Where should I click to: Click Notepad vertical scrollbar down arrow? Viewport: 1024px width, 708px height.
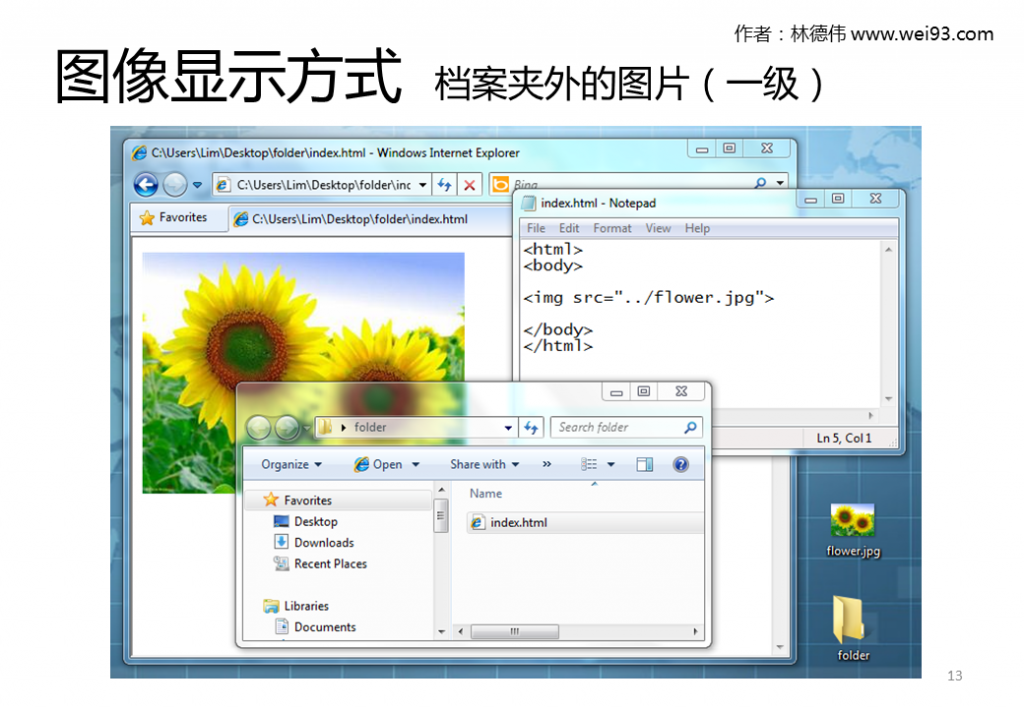point(888,398)
